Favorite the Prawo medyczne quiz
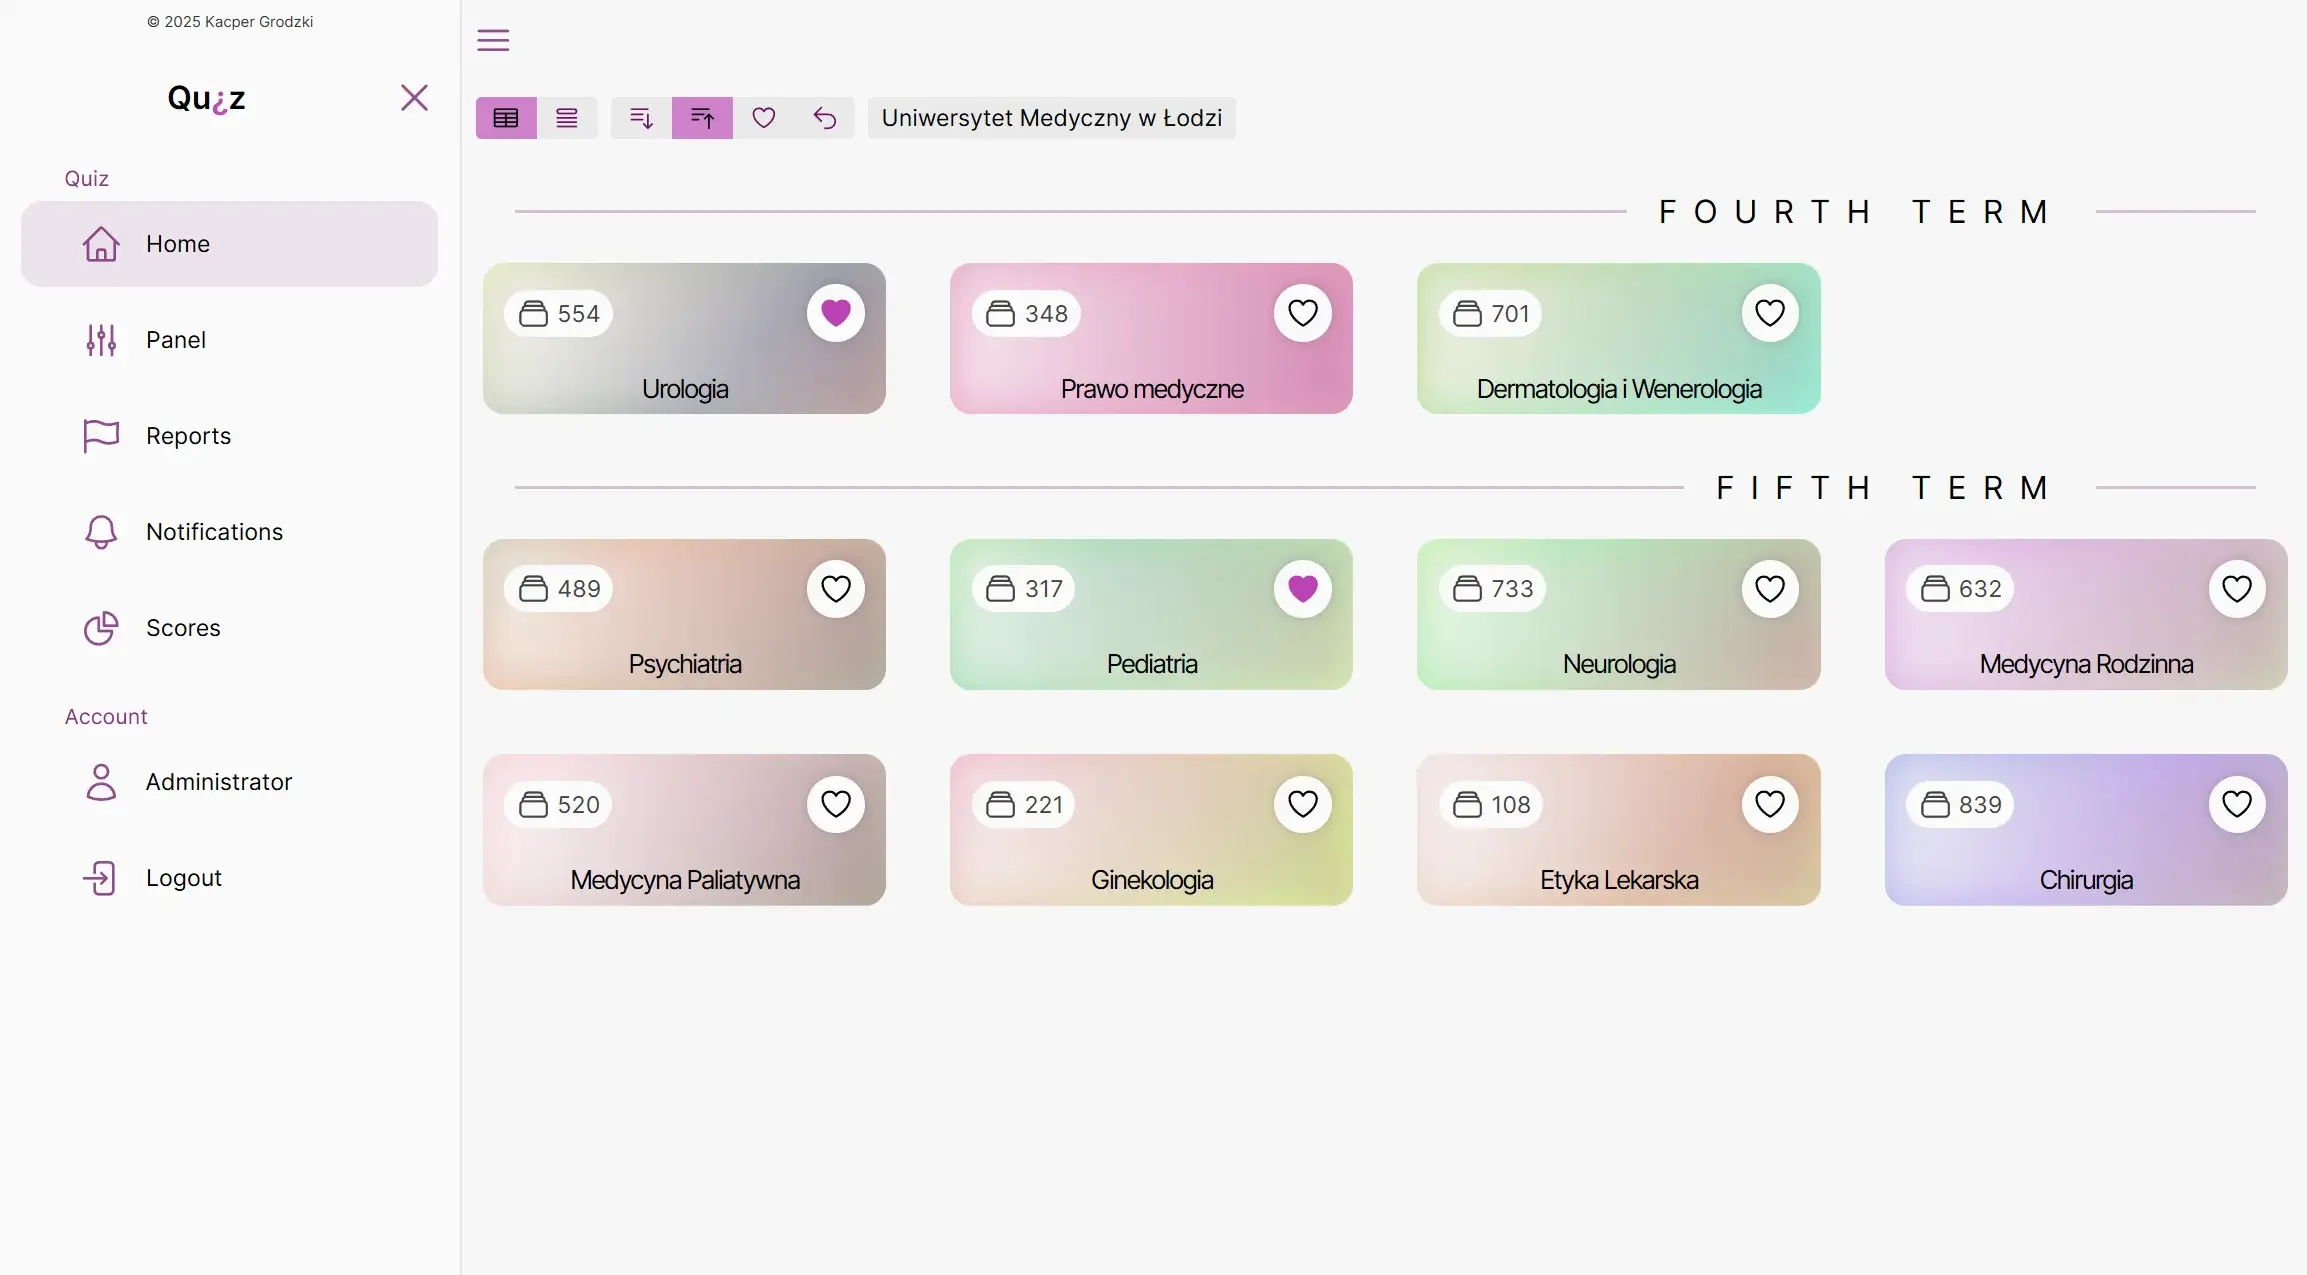 pos(1303,313)
